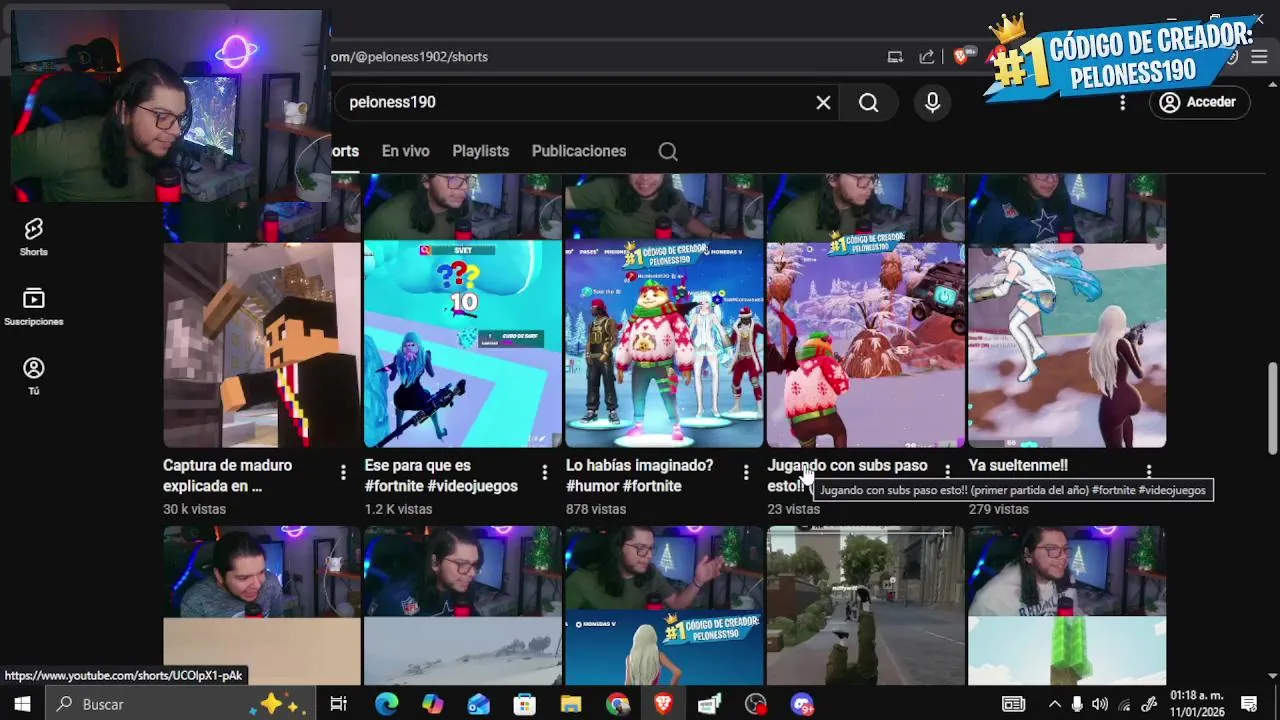Open Shorts in the YouTube sidebar
Image resolution: width=1280 pixels, height=720 pixels.
click(x=33, y=238)
